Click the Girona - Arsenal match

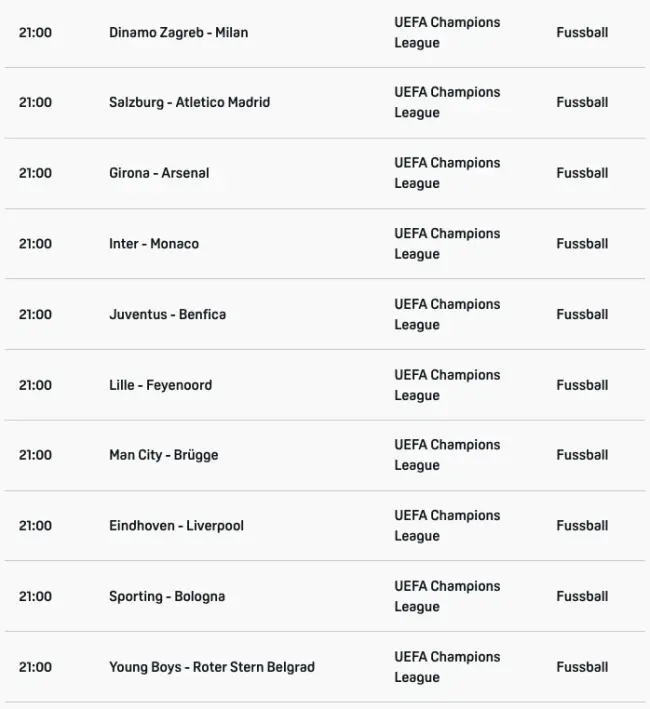(159, 173)
